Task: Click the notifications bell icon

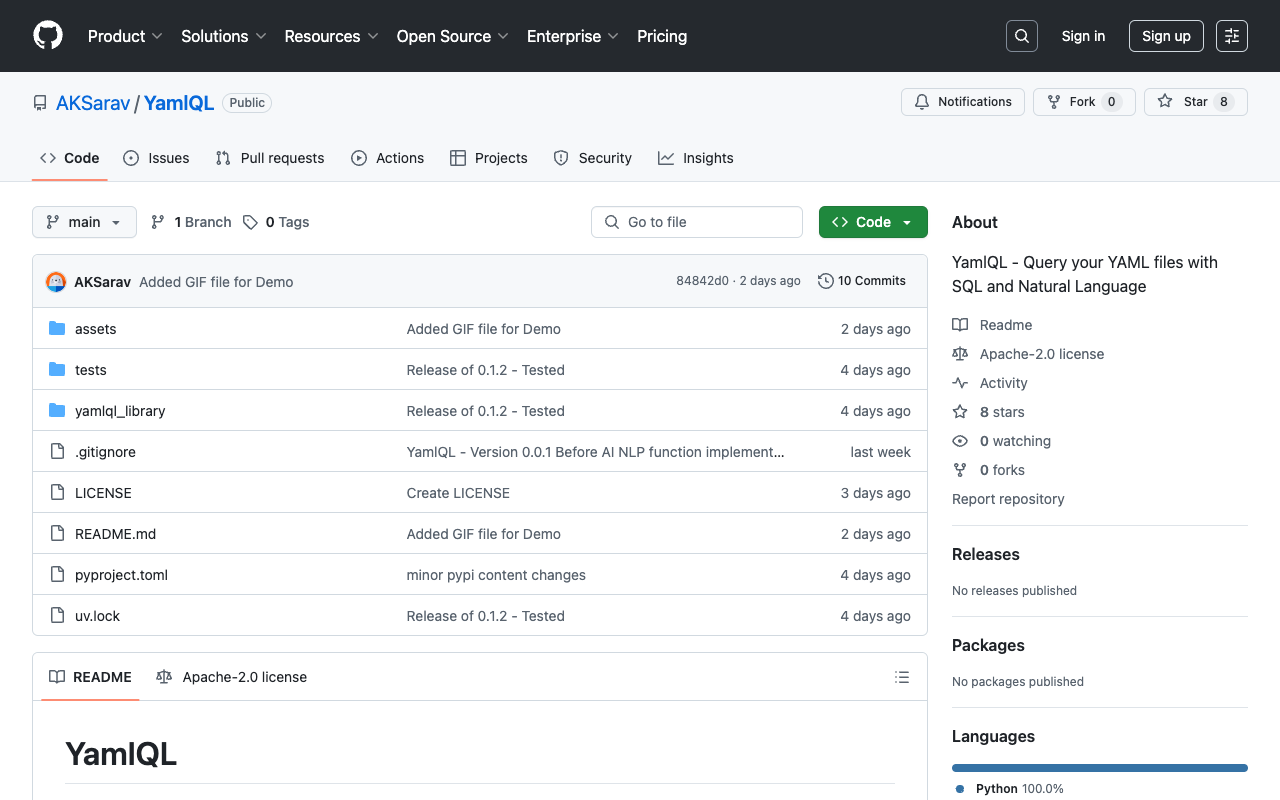Action: tap(921, 101)
